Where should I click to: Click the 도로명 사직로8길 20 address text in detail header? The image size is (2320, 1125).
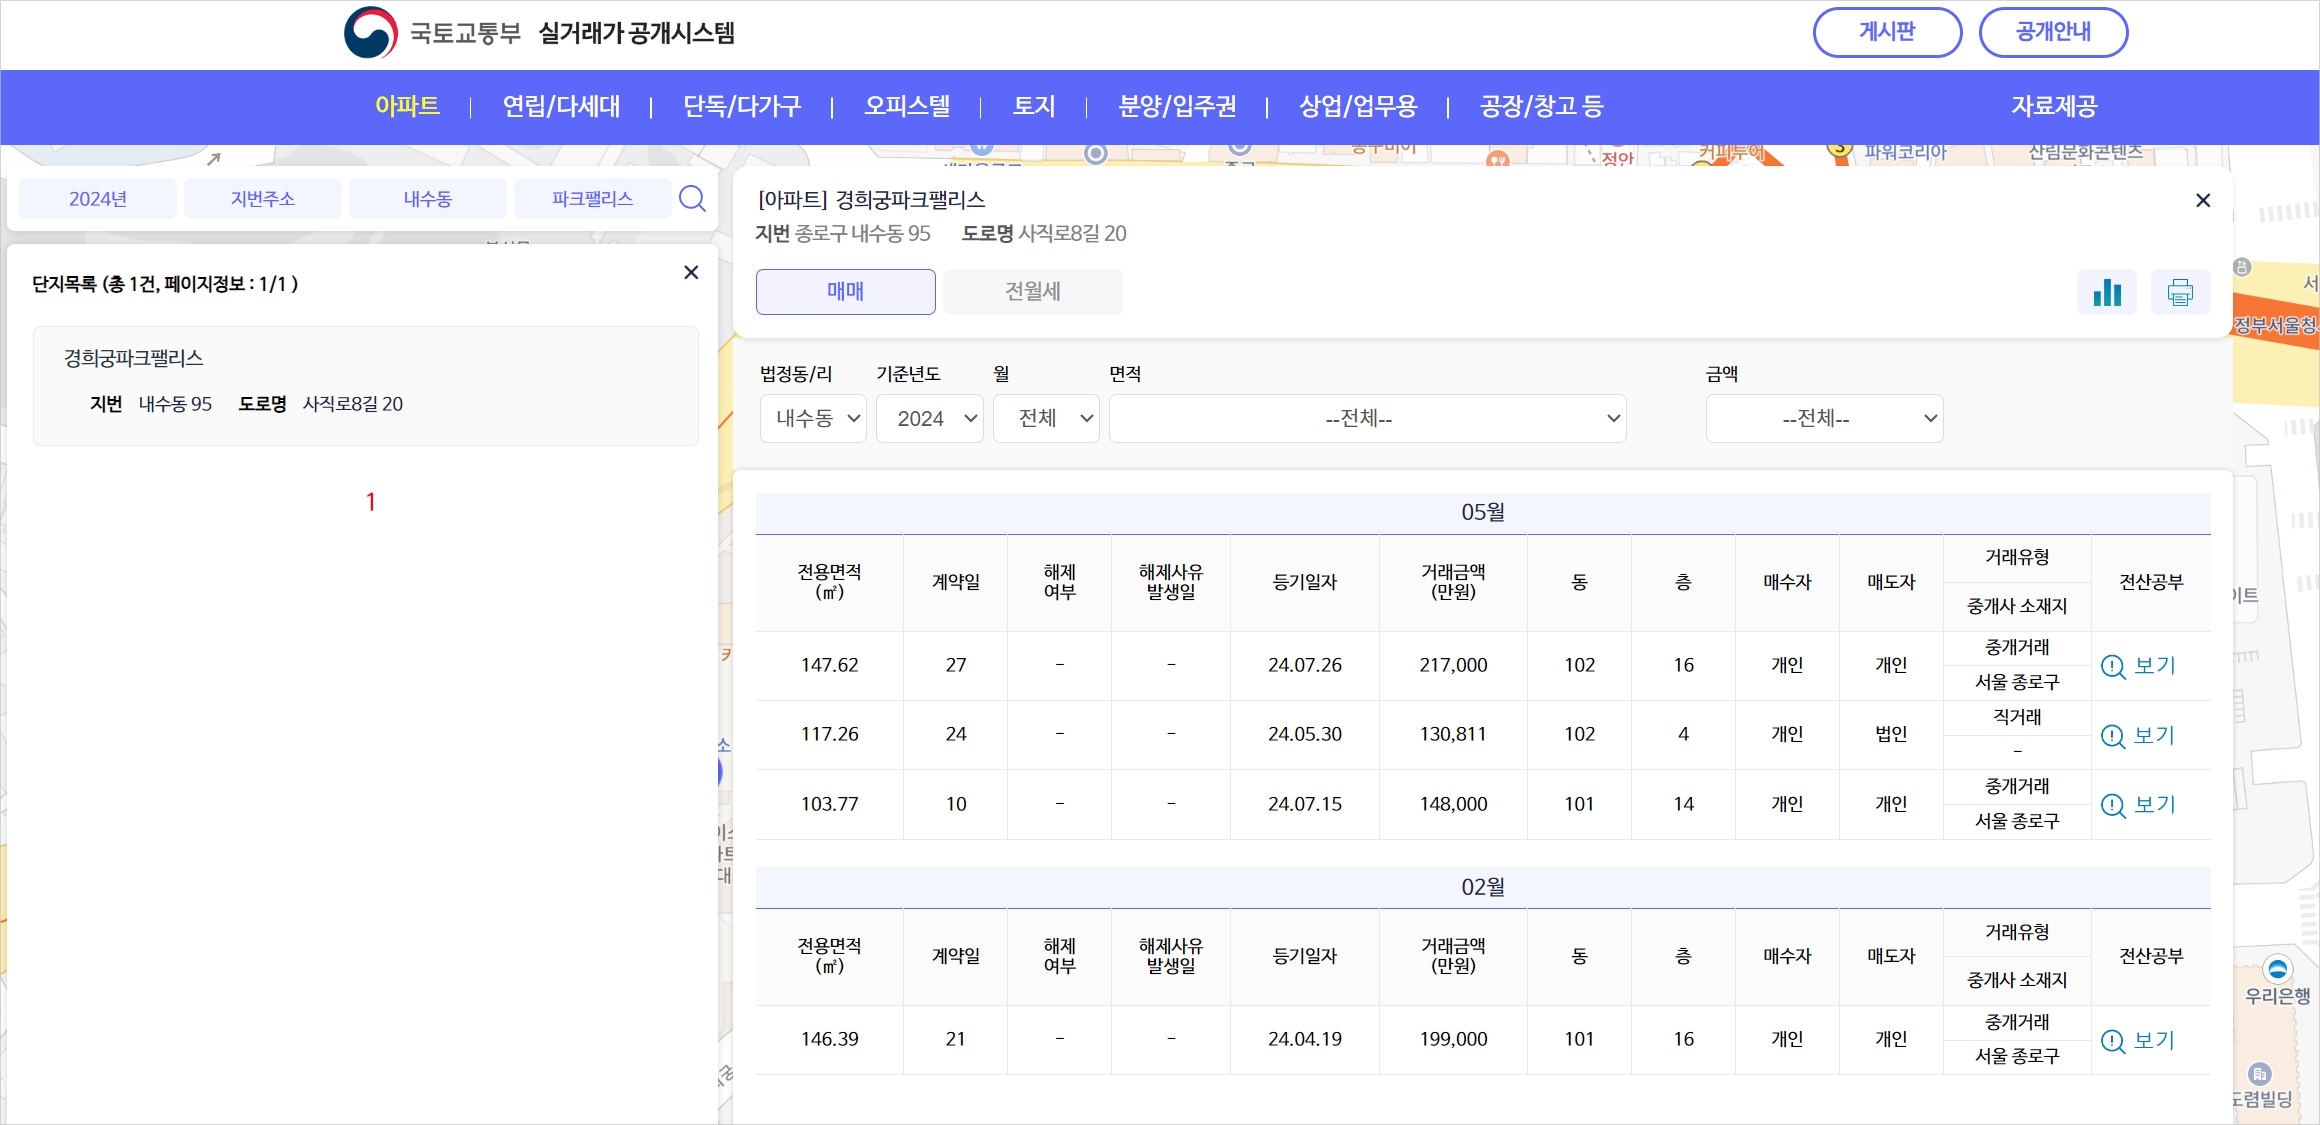pyautogui.click(x=1044, y=234)
